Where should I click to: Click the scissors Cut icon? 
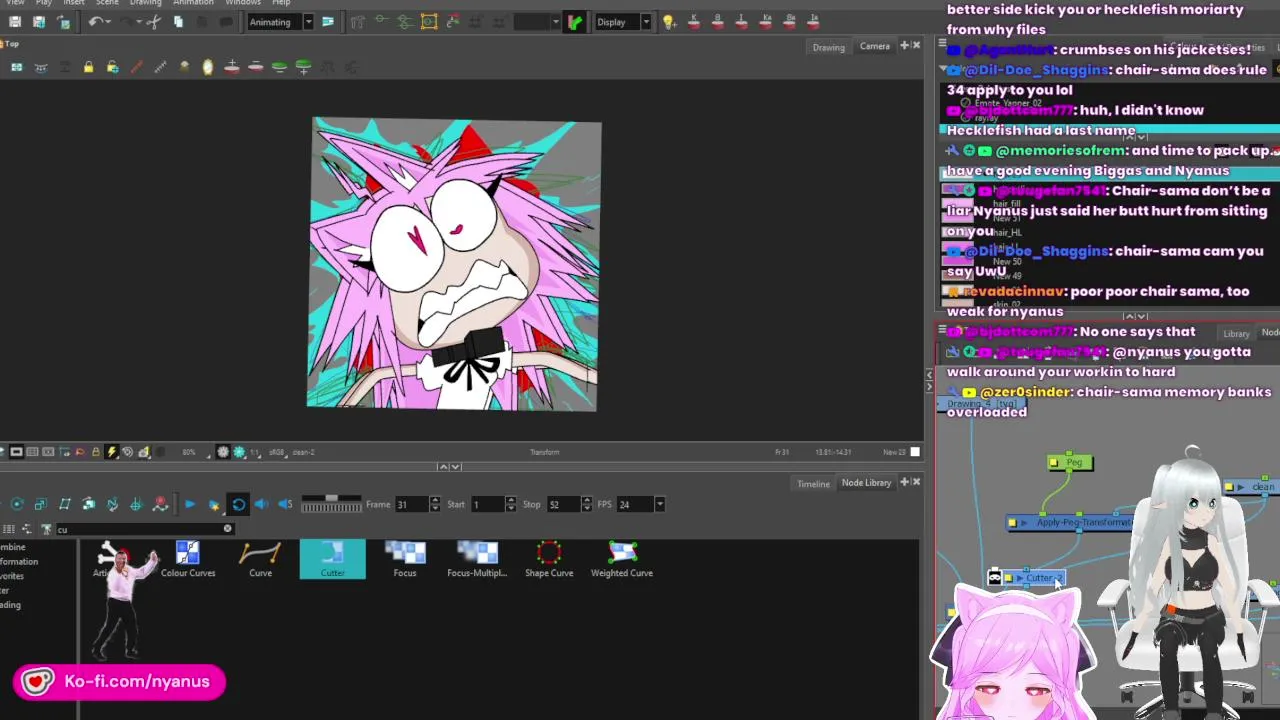pos(153,22)
